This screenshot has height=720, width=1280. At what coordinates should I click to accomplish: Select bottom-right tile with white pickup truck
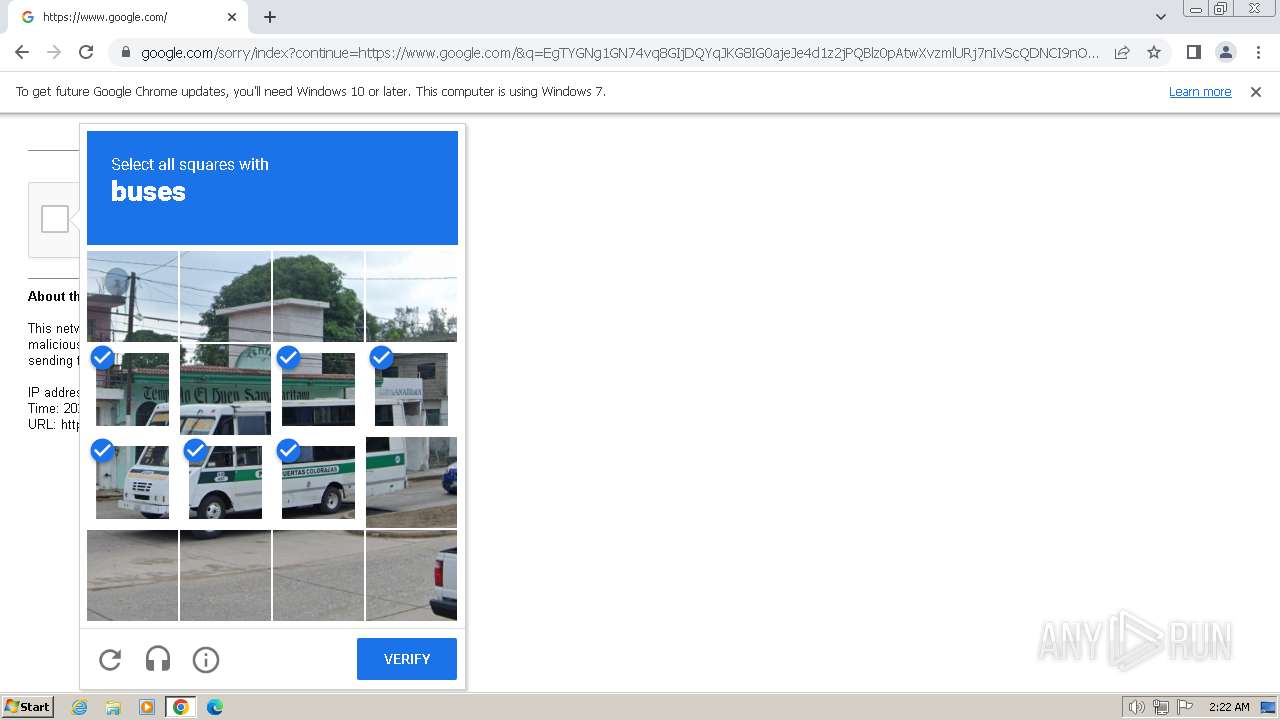pyautogui.click(x=411, y=575)
